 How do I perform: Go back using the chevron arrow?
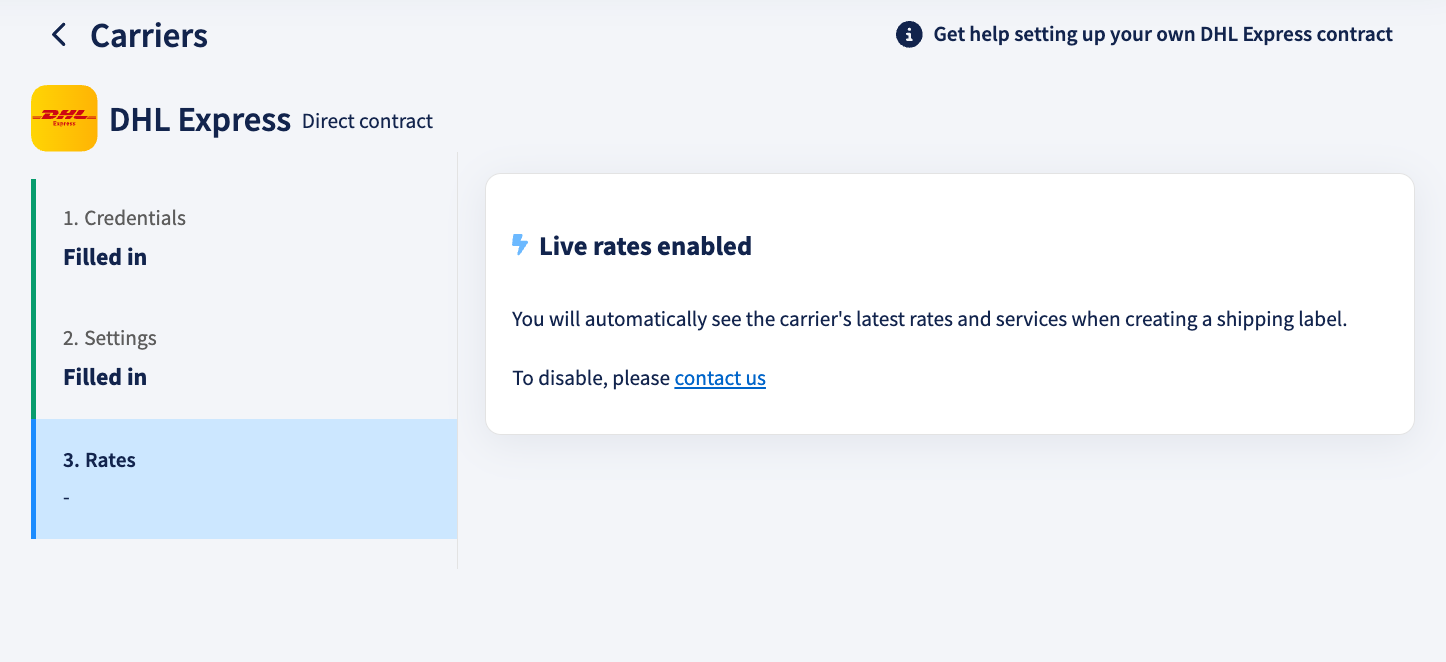(59, 35)
